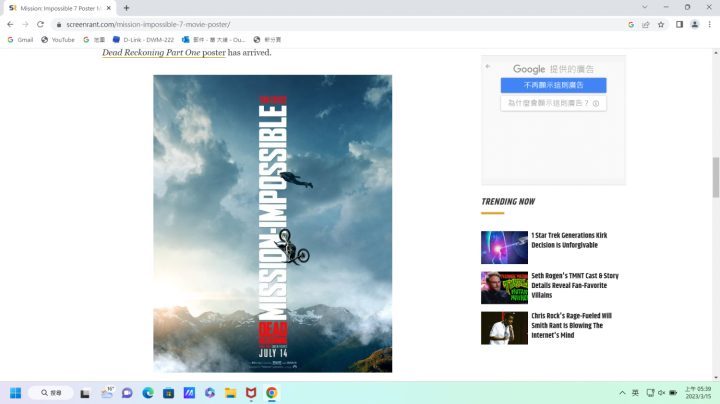This screenshot has height=404, width=720.
Task: Open the Chrome profile avatar
Action: coord(695,24)
